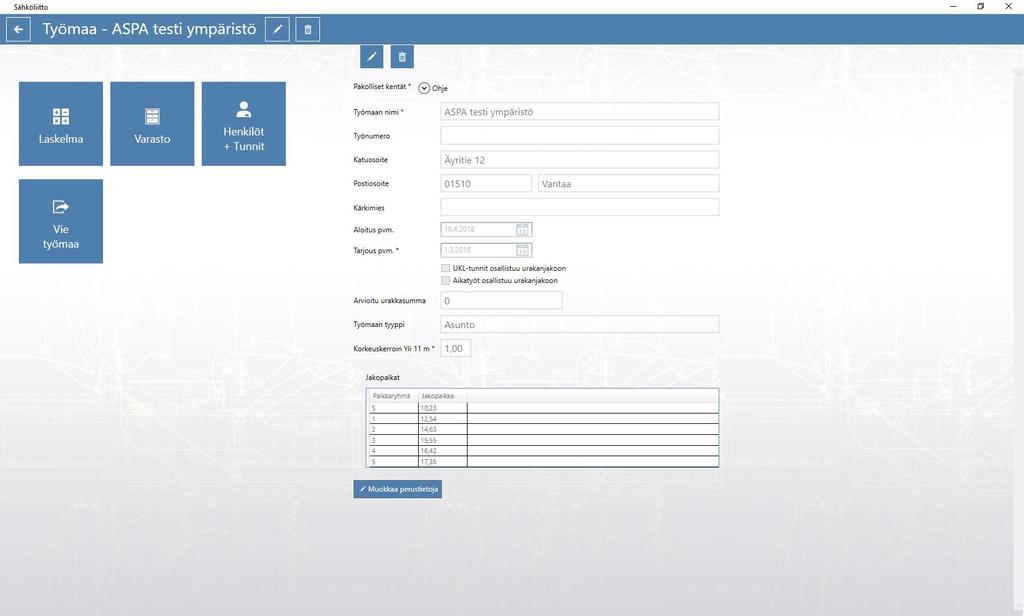The width and height of the screenshot is (1024, 616).
Task: Toggle UKL-tunnit osallistuu urakanjakoon checkbox
Action: tap(445, 268)
